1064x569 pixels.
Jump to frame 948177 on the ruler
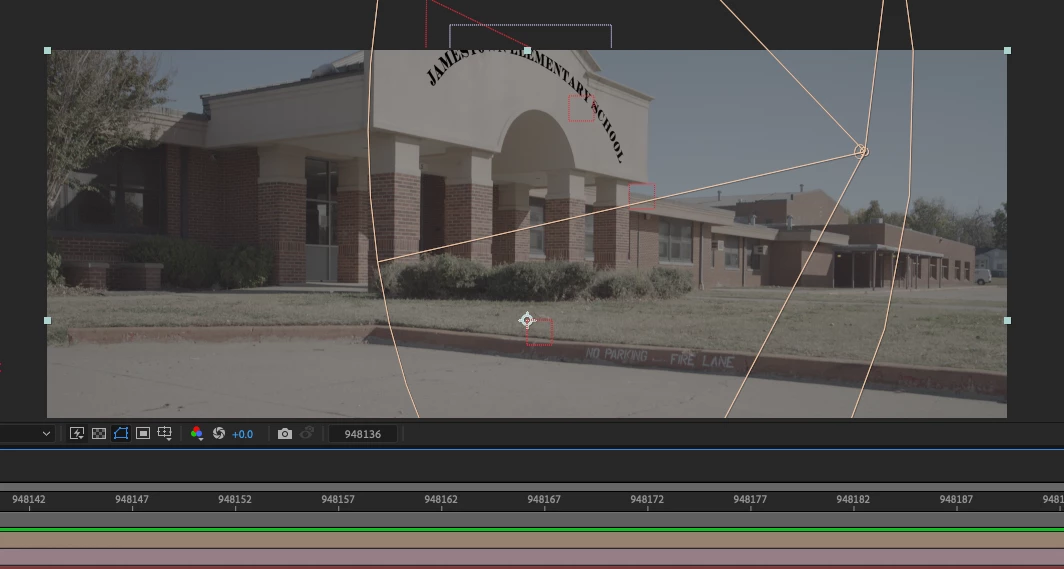click(x=750, y=499)
